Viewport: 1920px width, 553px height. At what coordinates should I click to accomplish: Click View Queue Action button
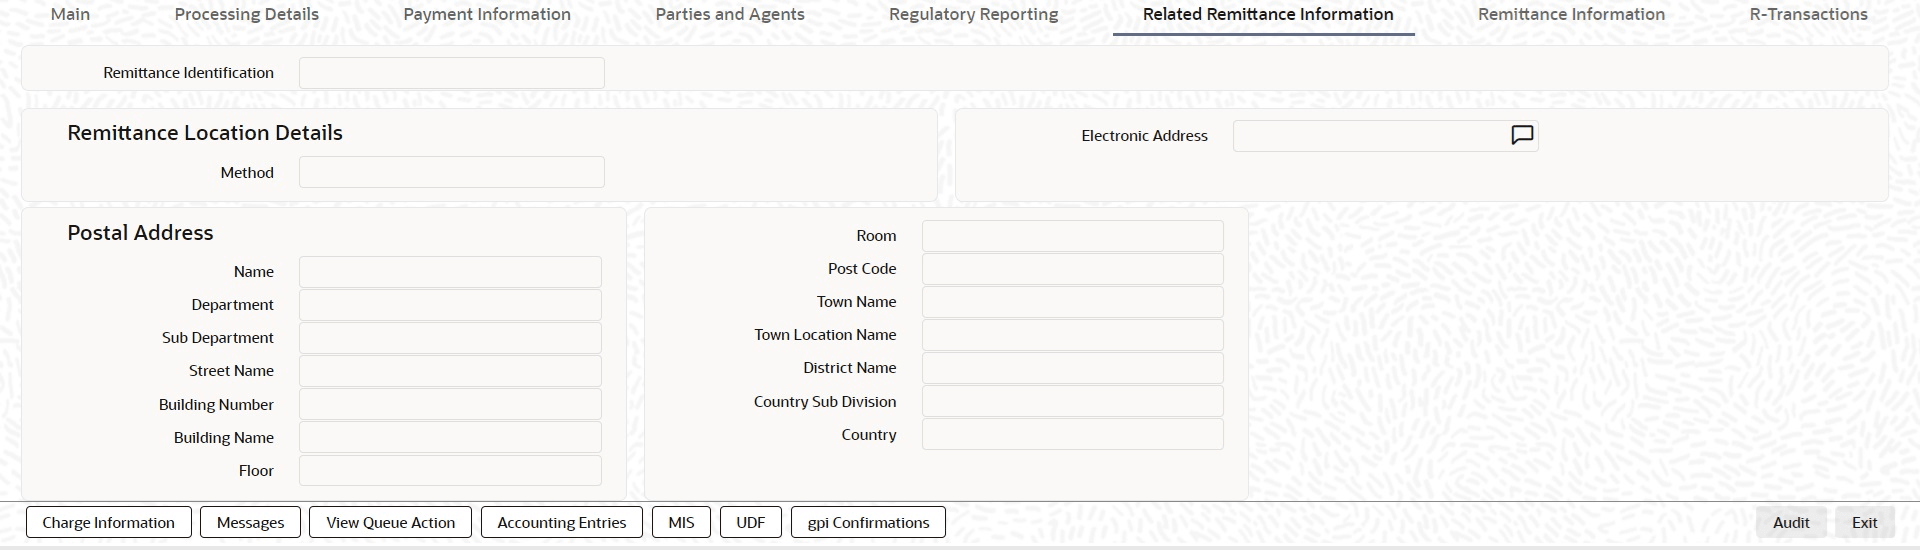[390, 522]
